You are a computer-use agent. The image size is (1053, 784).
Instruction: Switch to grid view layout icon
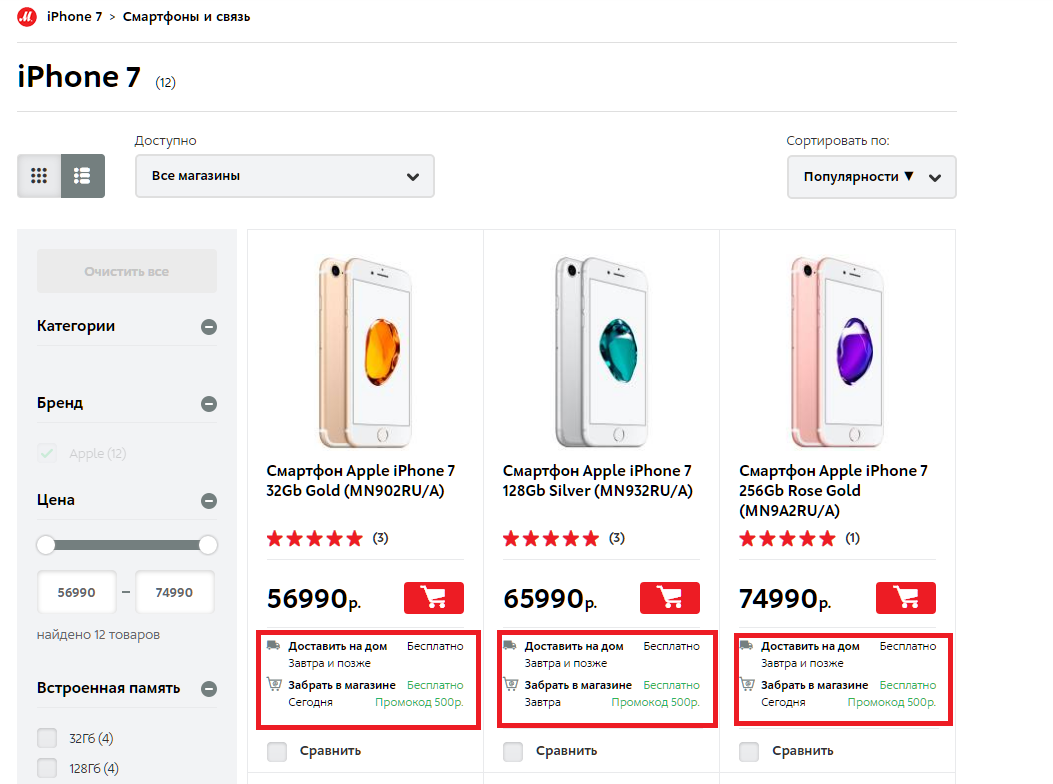(39, 176)
